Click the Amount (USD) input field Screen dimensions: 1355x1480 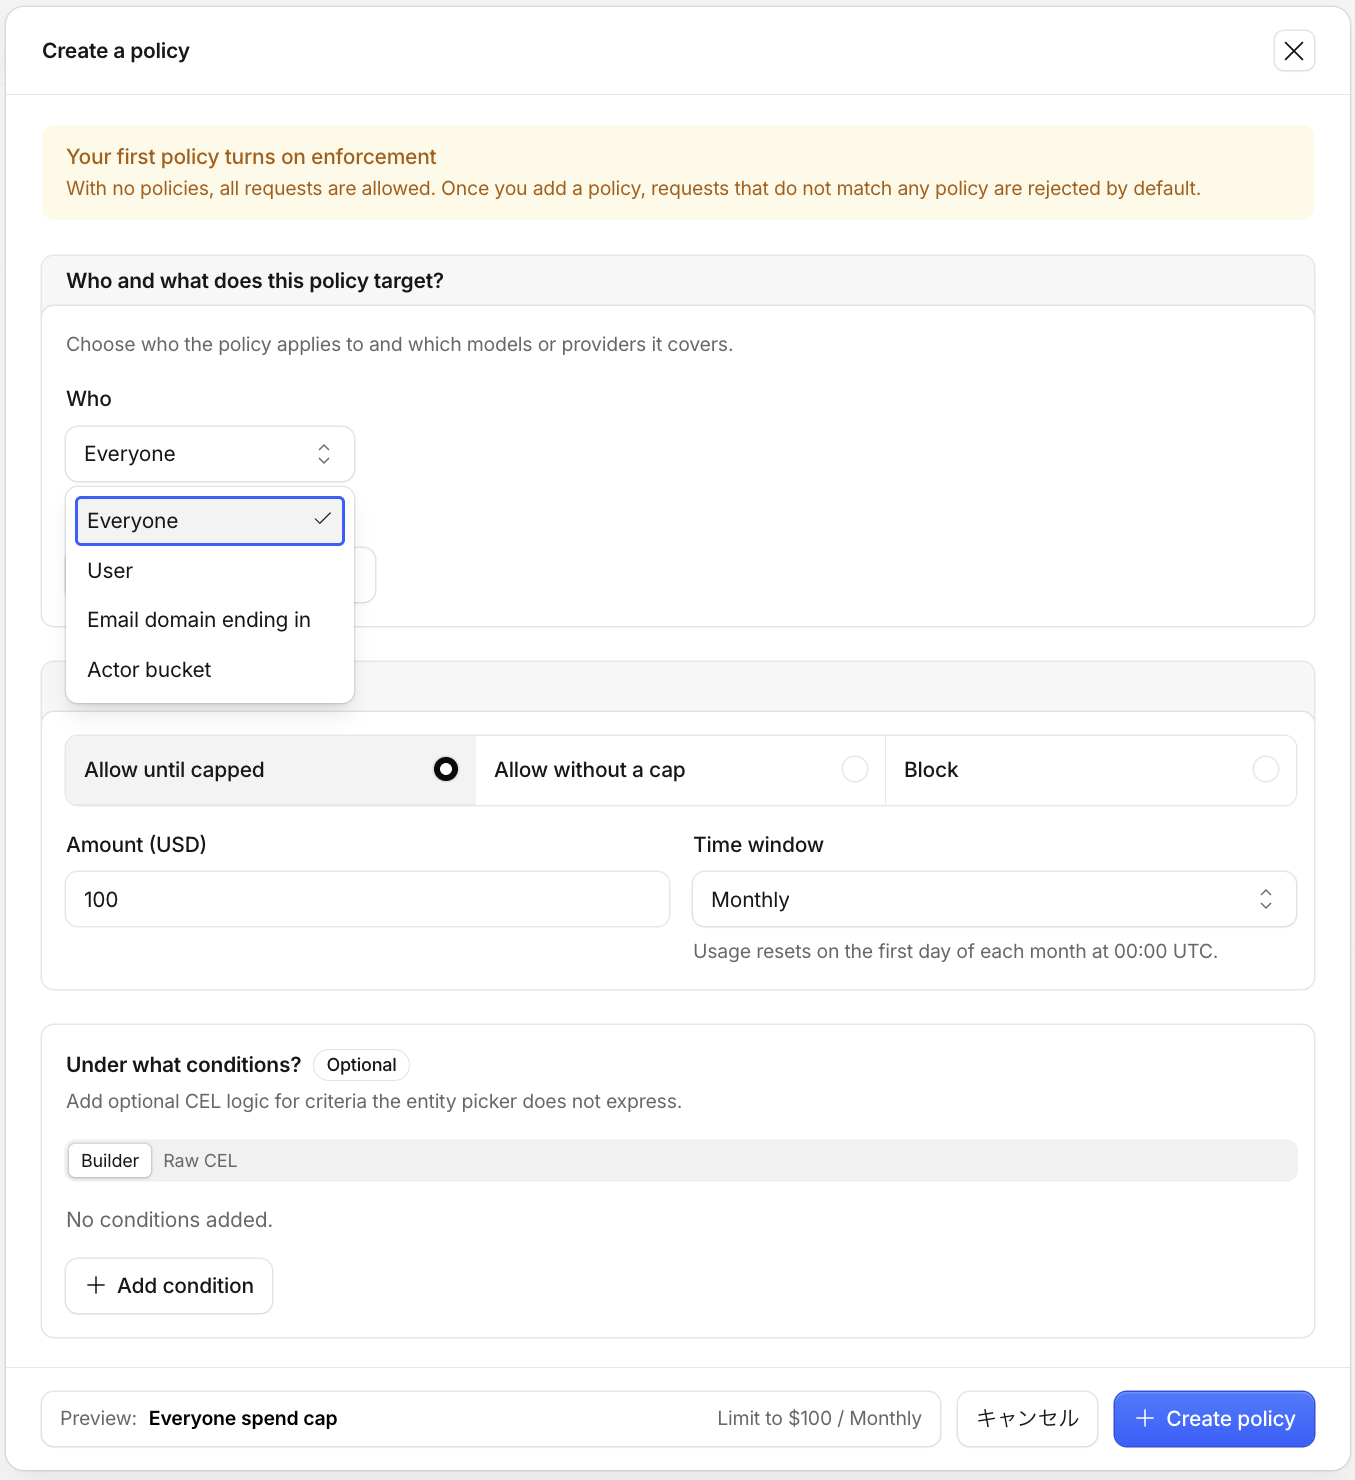(367, 899)
